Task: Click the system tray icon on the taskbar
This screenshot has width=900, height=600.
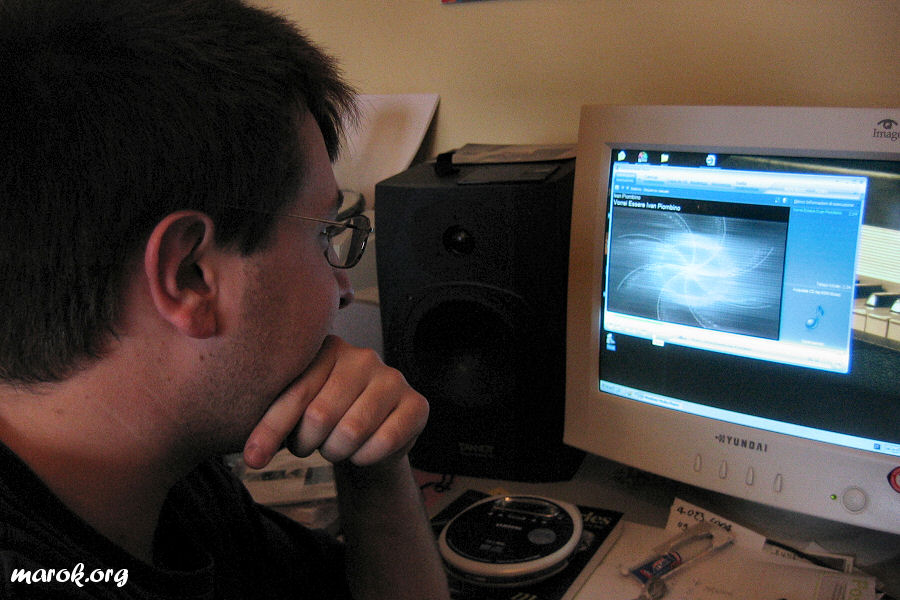Action: 877,446
